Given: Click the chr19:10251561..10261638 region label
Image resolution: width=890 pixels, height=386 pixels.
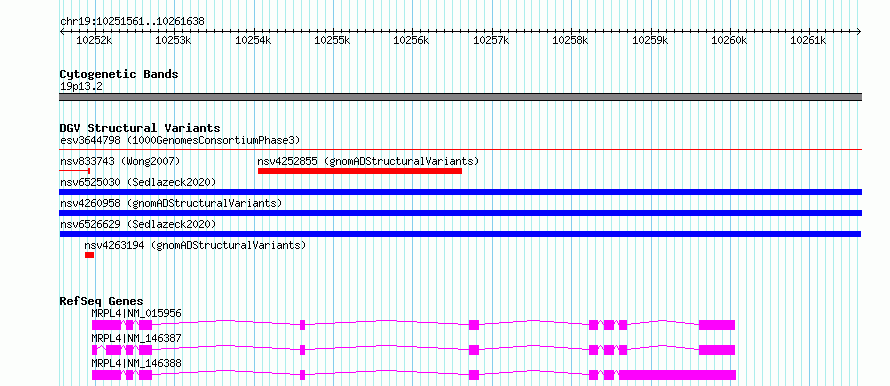Looking at the screenshot, I should pyautogui.click(x=132, y=22).
